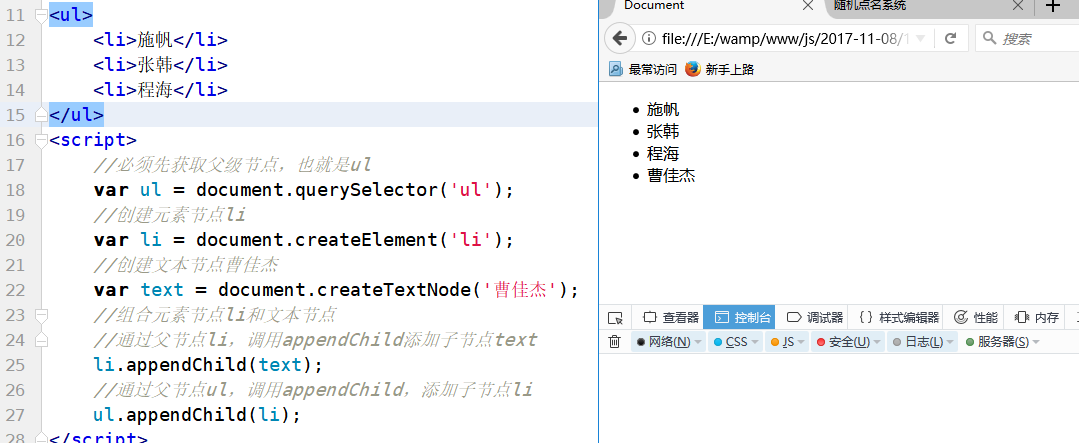
Task: Close the Document browser tab
Action: click(808, 6)
